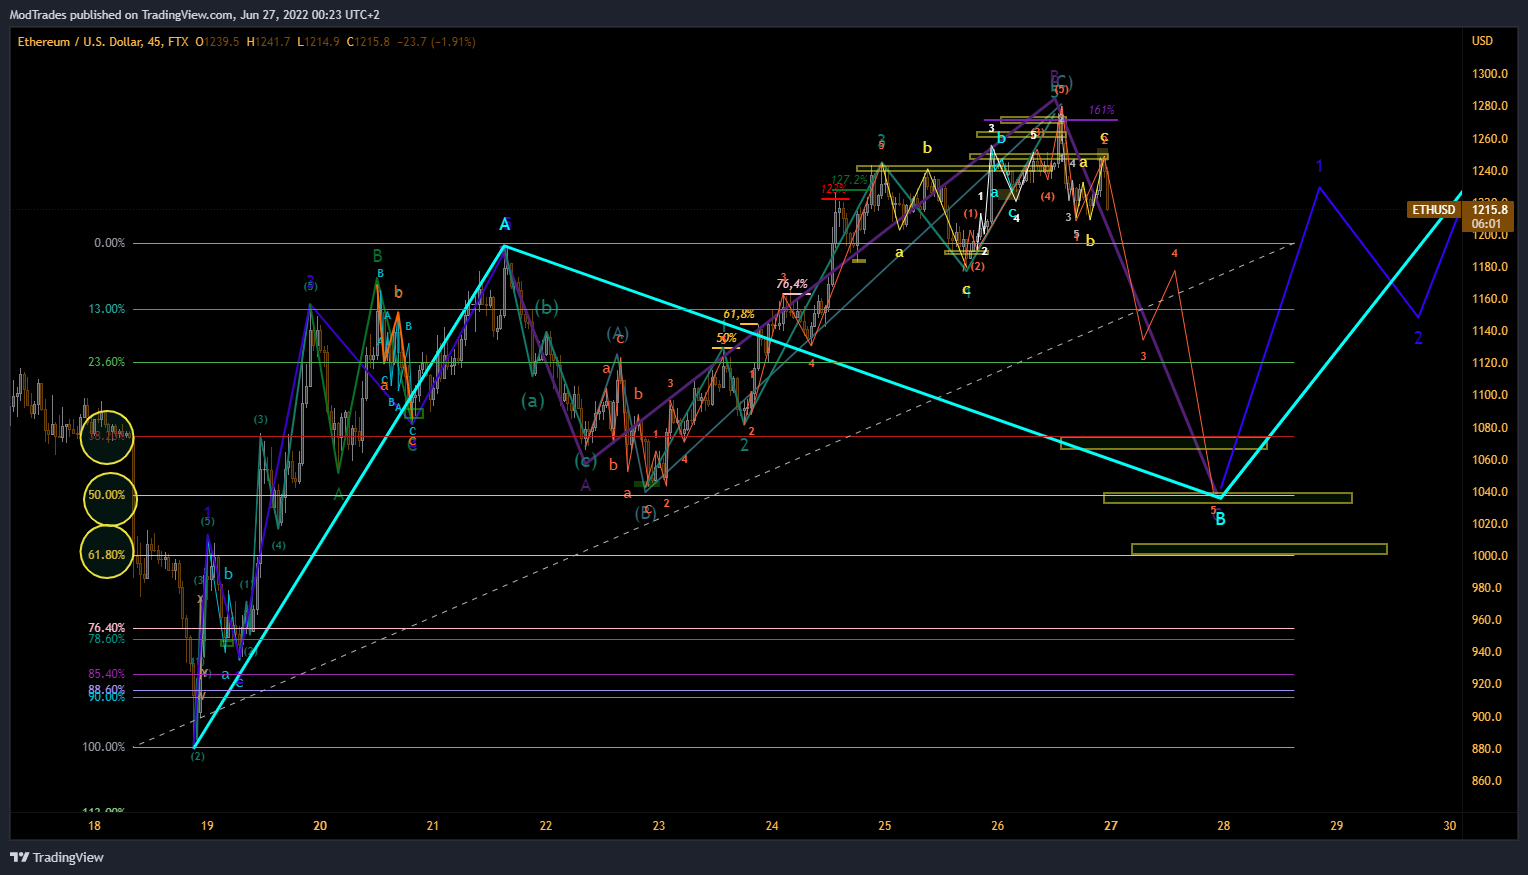The width and height of the screenshot is (1528, 875).
Task: Click the 23.60% Fibonacci level label
Action: pos(107,362)
